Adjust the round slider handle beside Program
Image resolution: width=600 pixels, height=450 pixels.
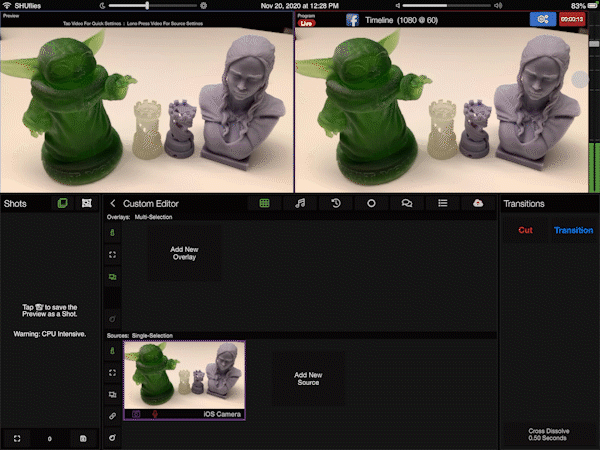(580, 80)
